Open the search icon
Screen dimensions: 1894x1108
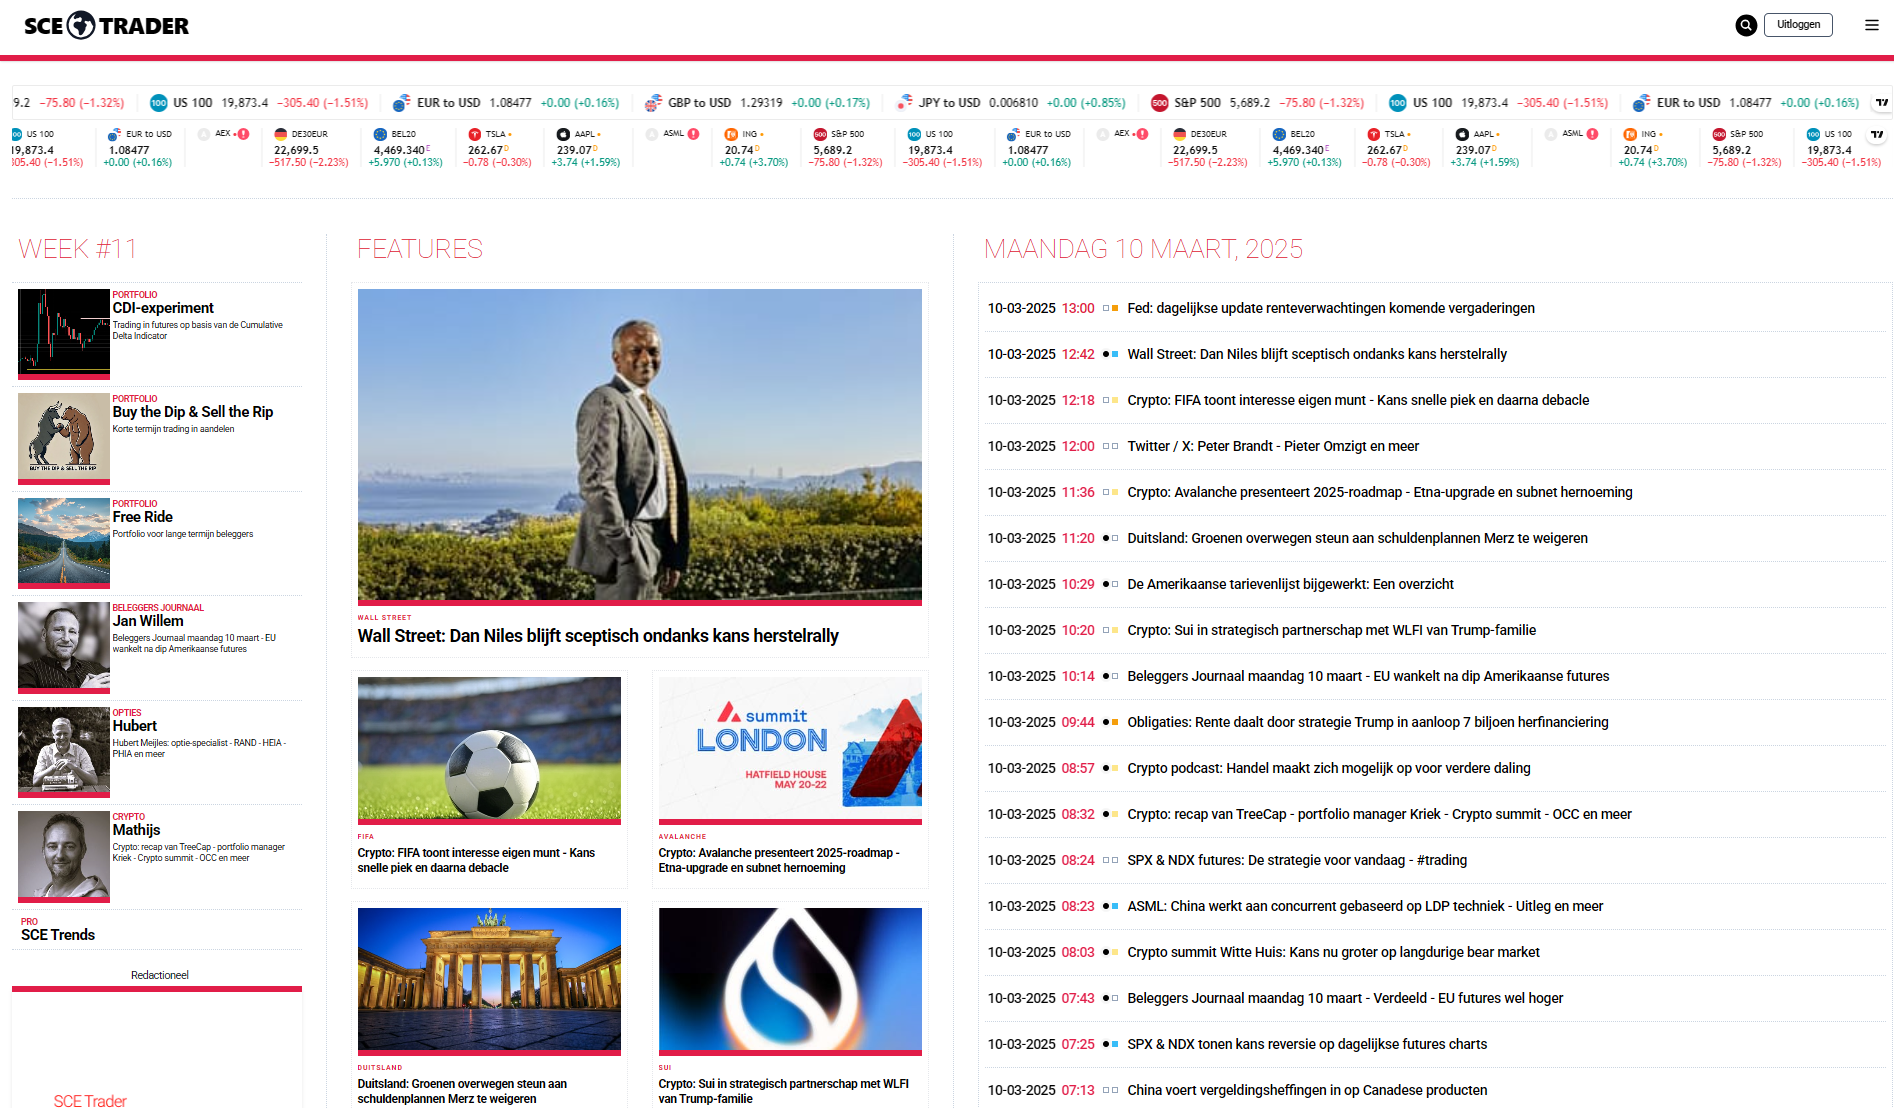[1746, 26]
